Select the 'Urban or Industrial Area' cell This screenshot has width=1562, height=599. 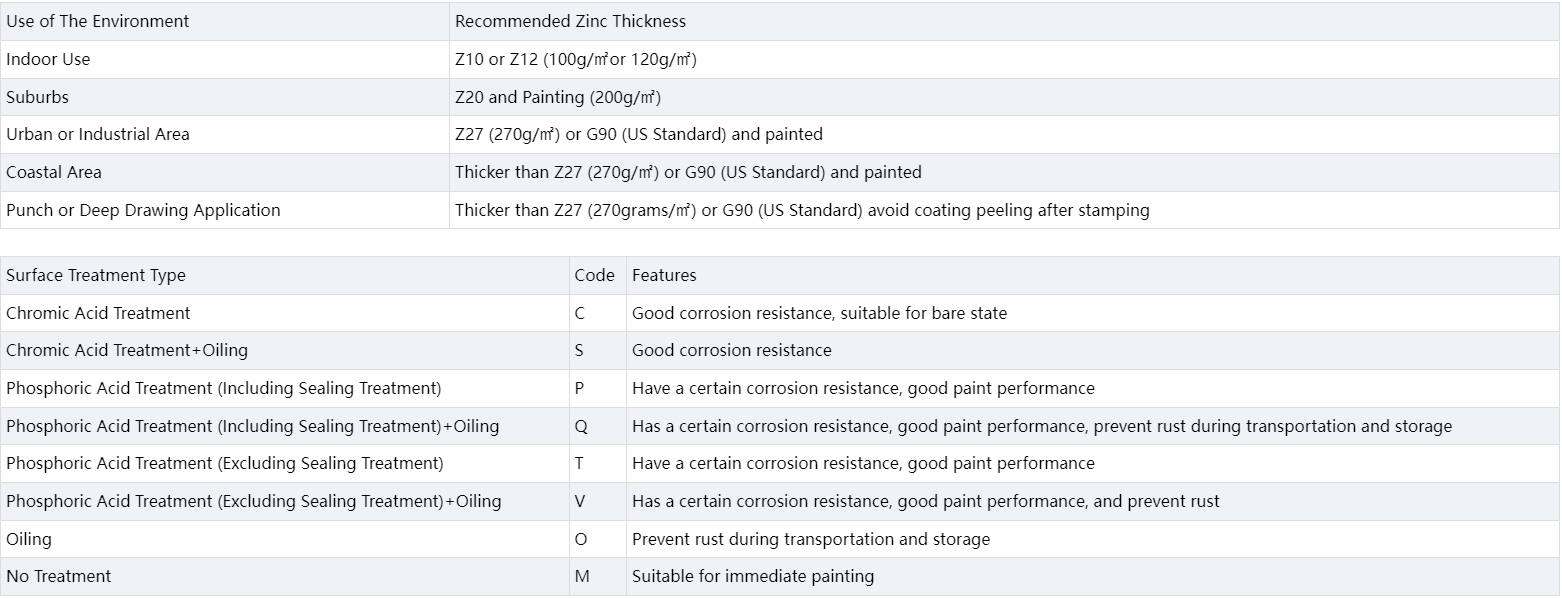[98, 134]
